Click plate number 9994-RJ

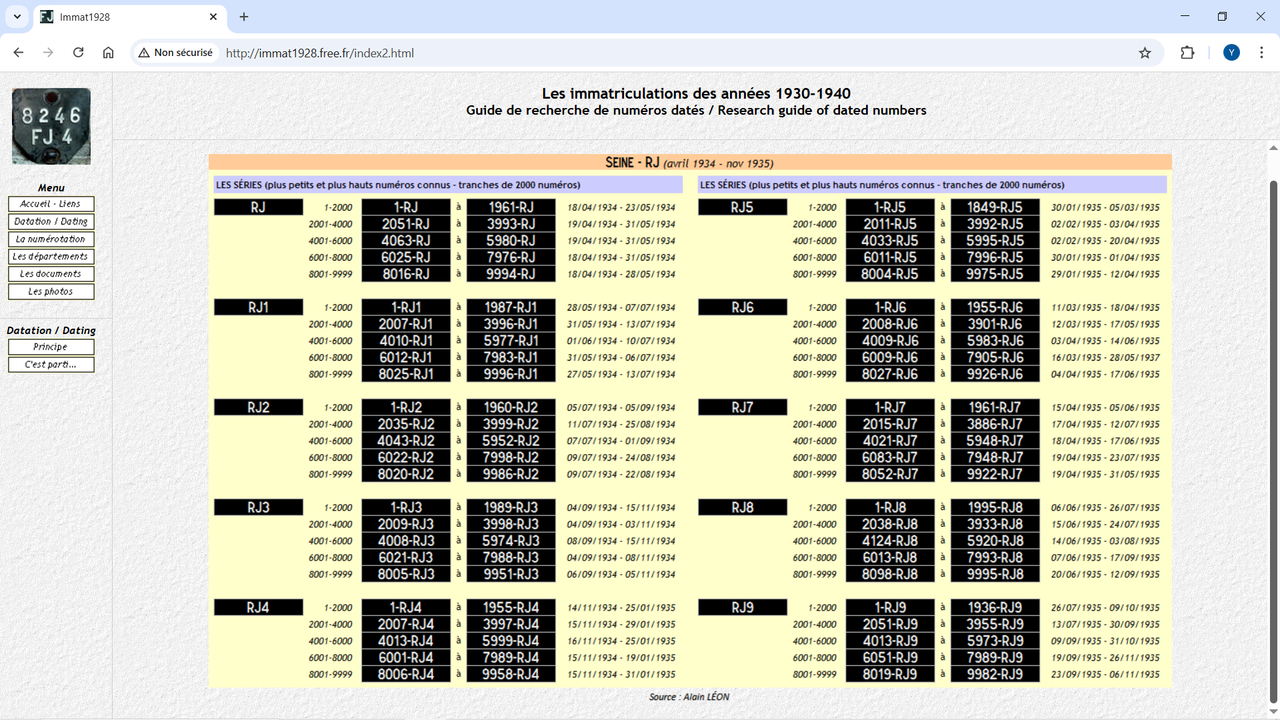[x=511, y=274]
